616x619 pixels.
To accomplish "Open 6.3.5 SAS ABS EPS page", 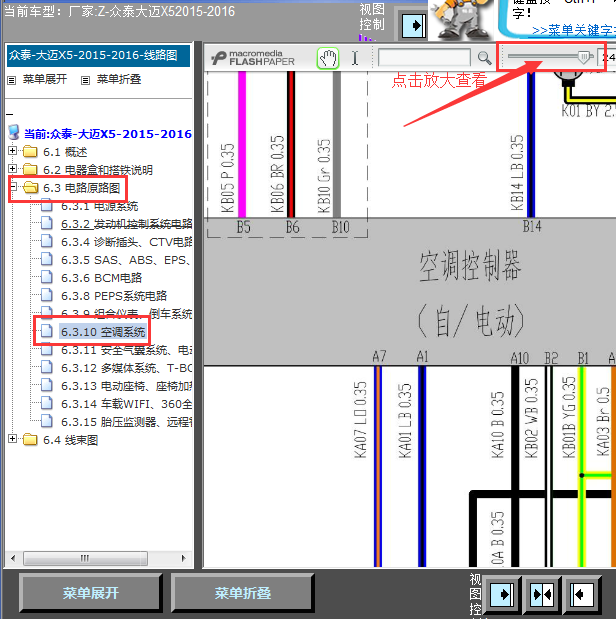I will point(126,260).
